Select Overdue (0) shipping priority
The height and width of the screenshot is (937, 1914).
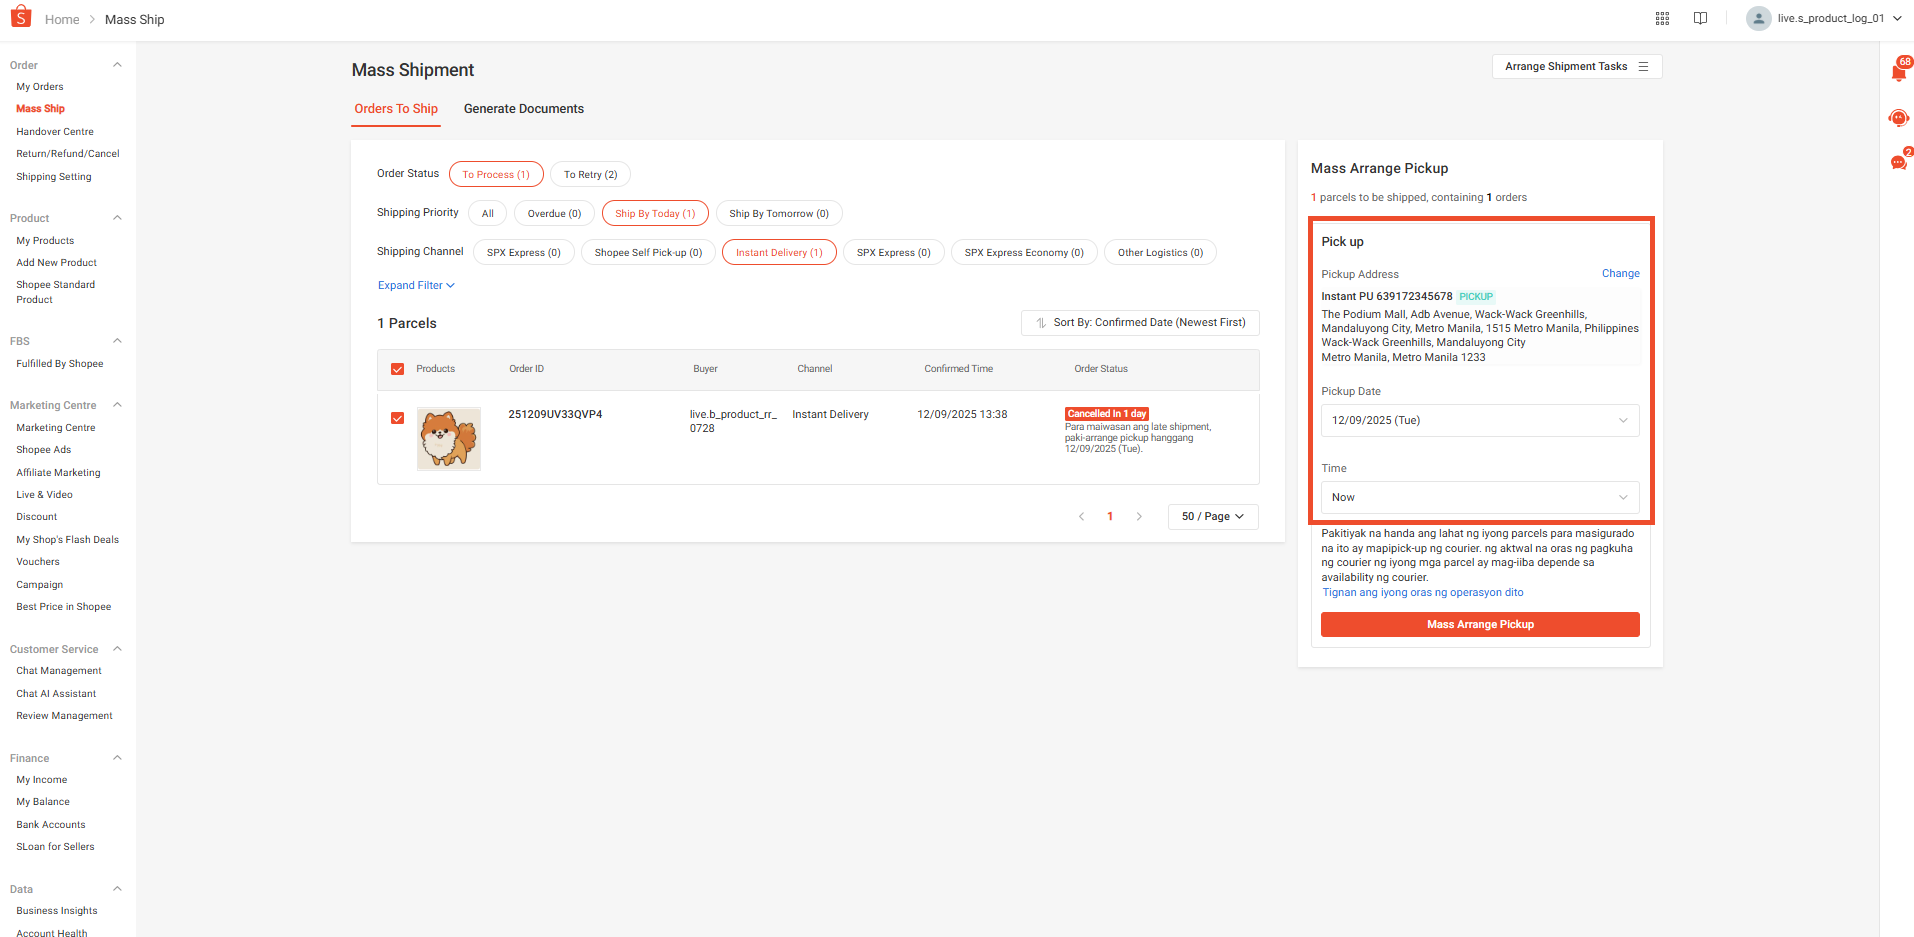tap(554, 213)
